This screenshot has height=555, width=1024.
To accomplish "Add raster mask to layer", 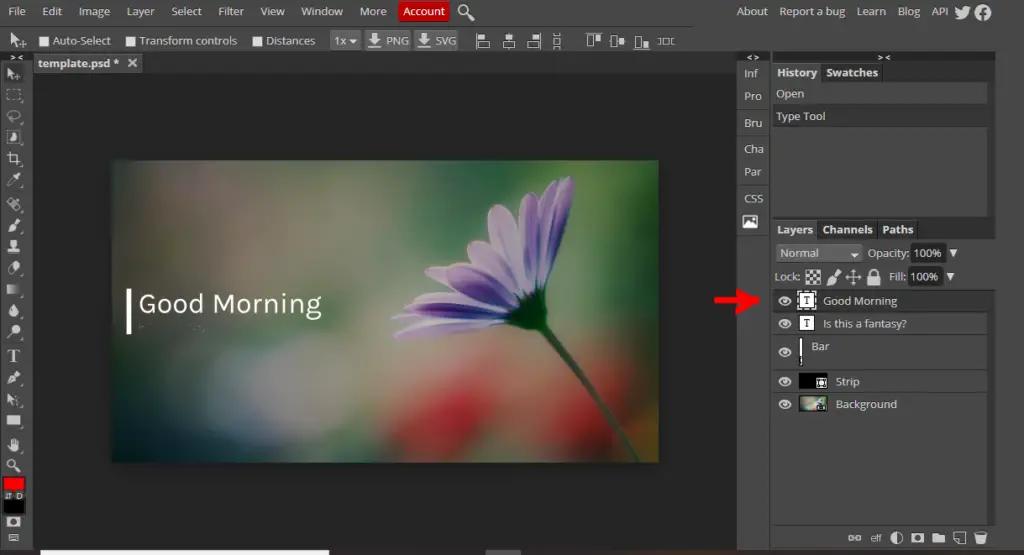I will point(918,537).
